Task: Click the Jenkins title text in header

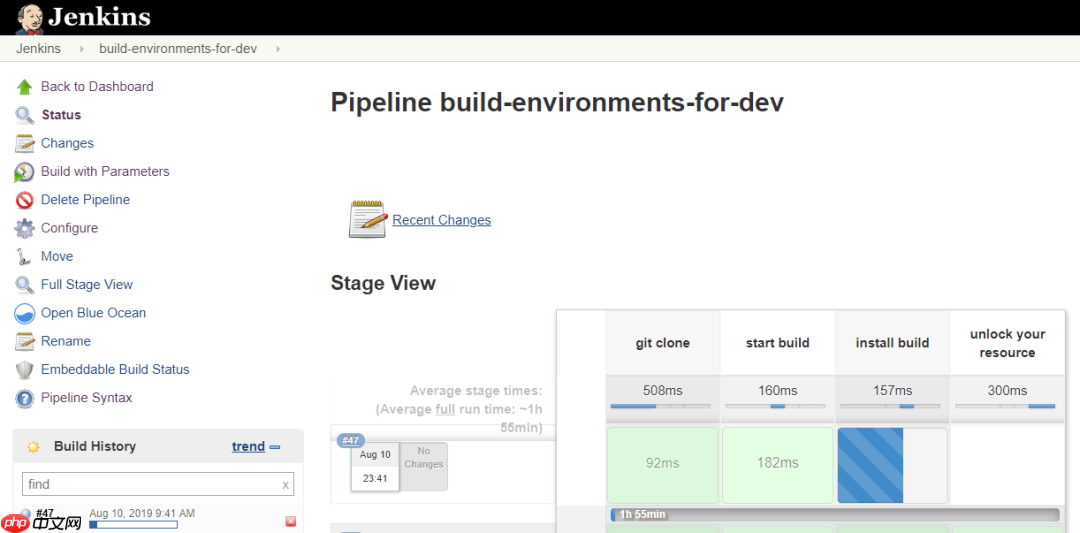Action: (x=99, y=16)
